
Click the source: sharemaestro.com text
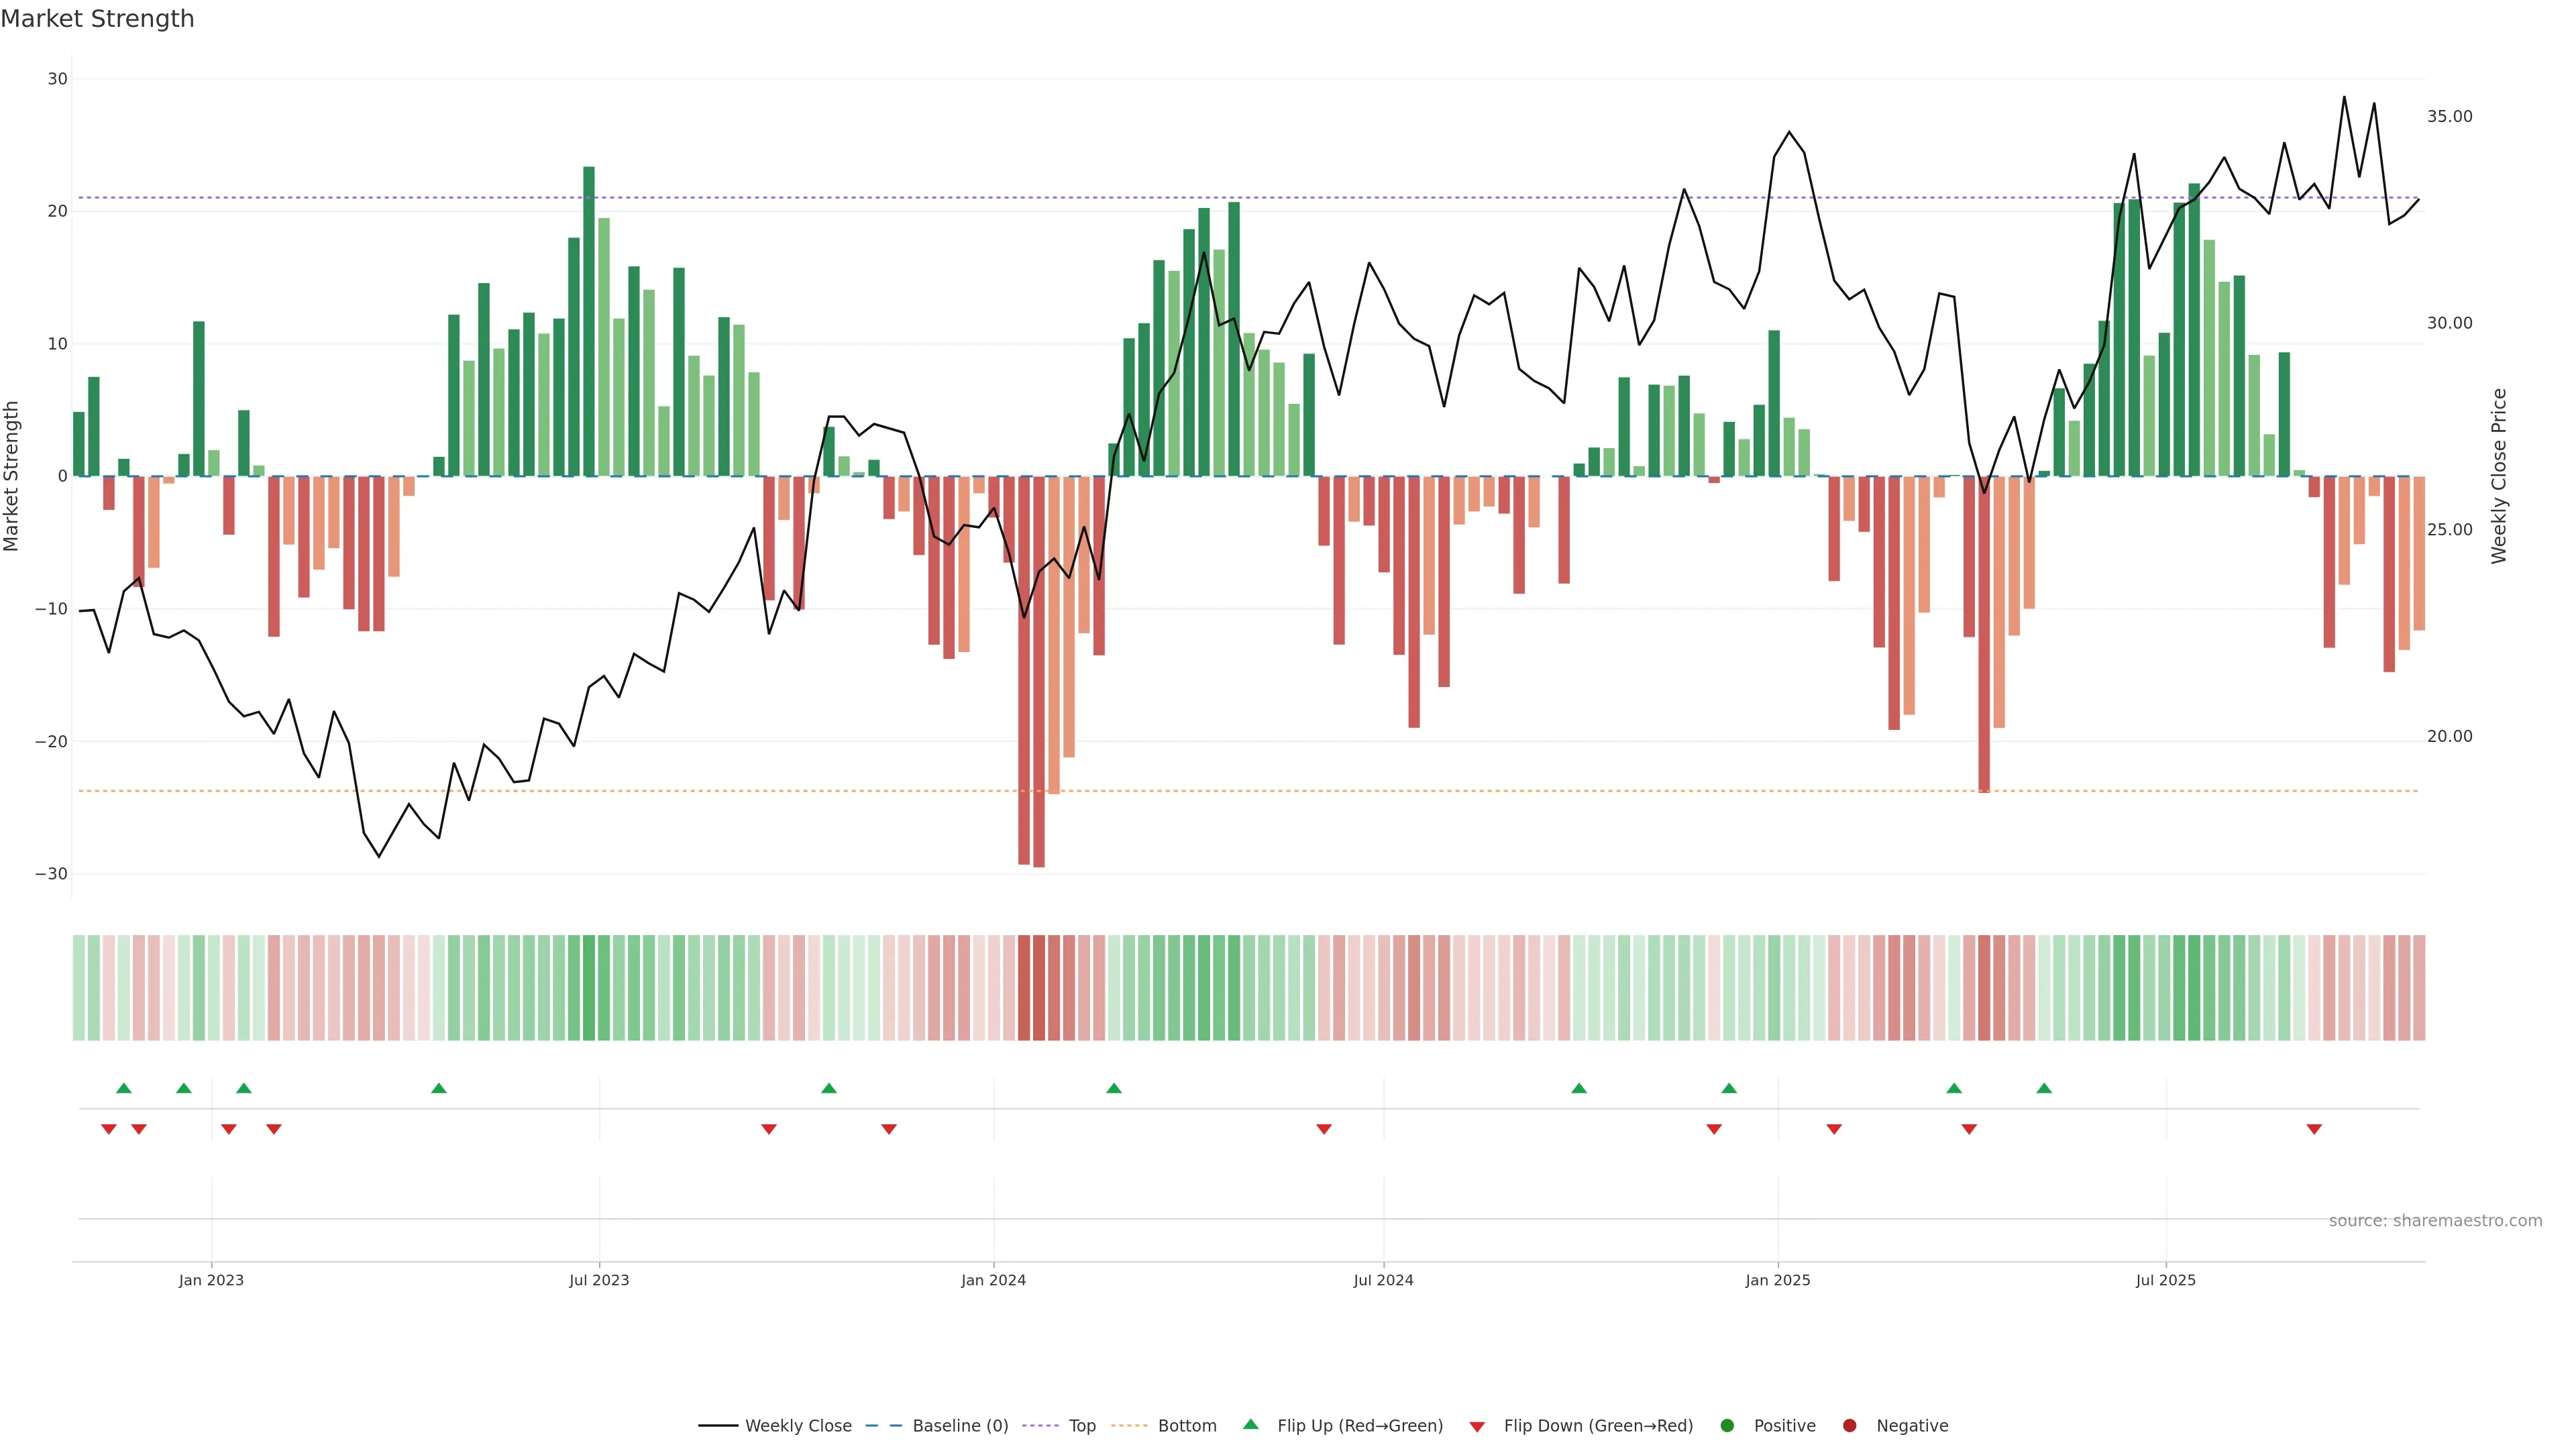(2435, 1220)
